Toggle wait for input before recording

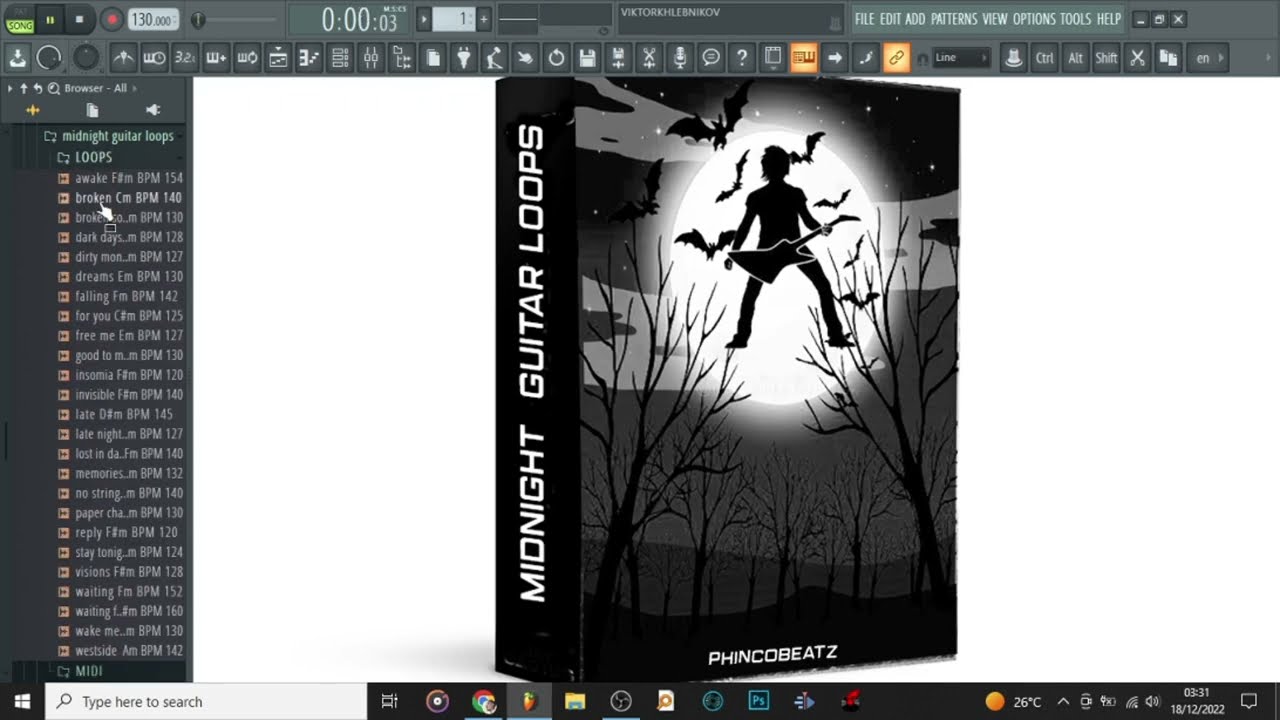(x=154, y=58)
